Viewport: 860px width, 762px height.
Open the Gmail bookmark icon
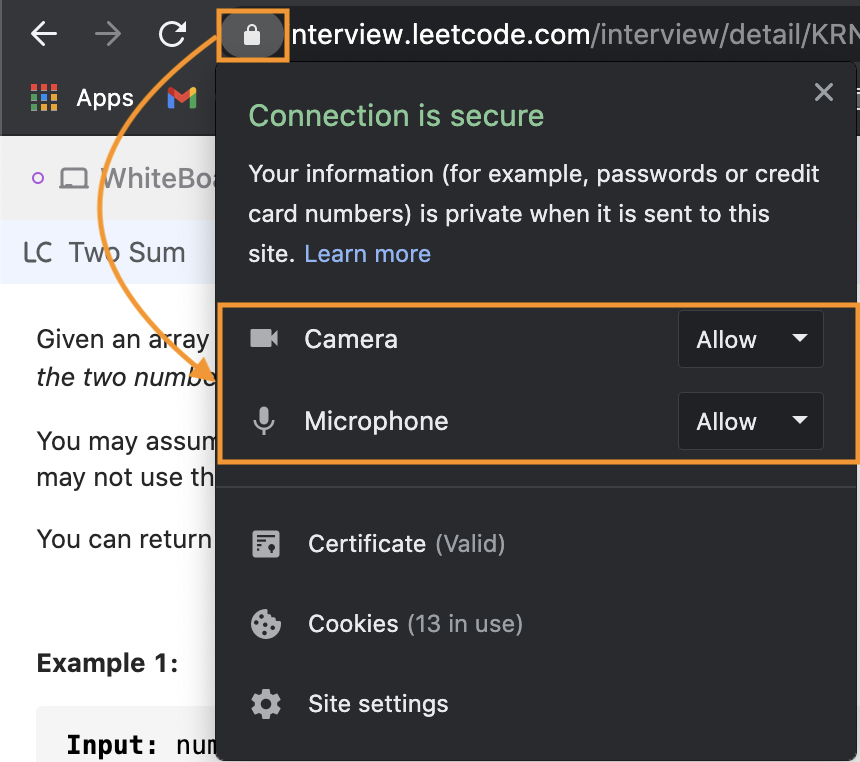point(182,98)
